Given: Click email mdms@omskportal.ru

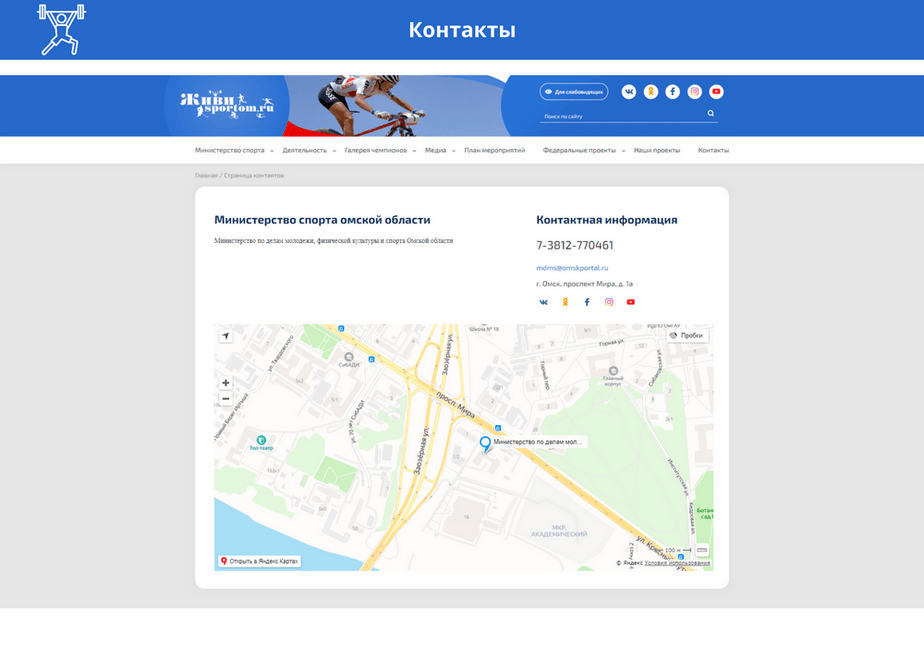Looking at the screenshot, I should click(x=572, y=268).
